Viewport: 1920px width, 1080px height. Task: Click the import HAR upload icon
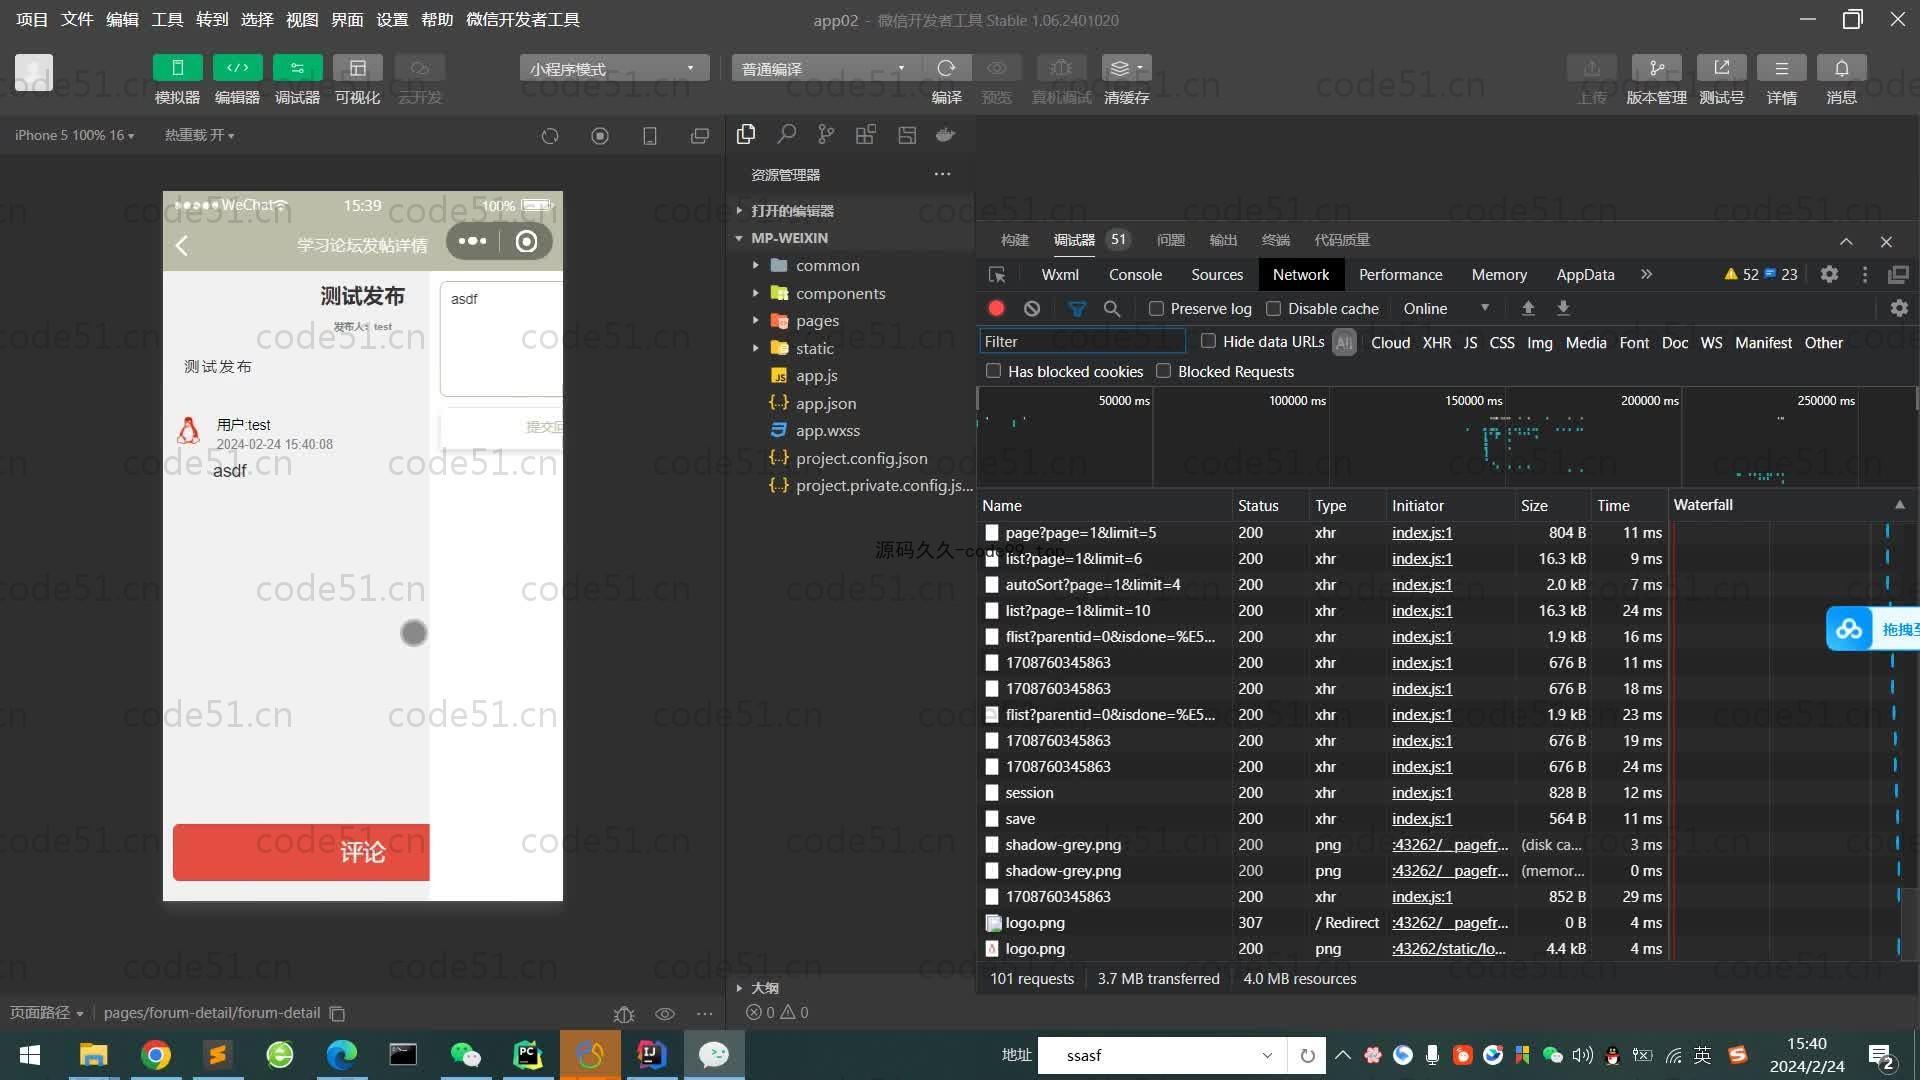pos(1527,309)
